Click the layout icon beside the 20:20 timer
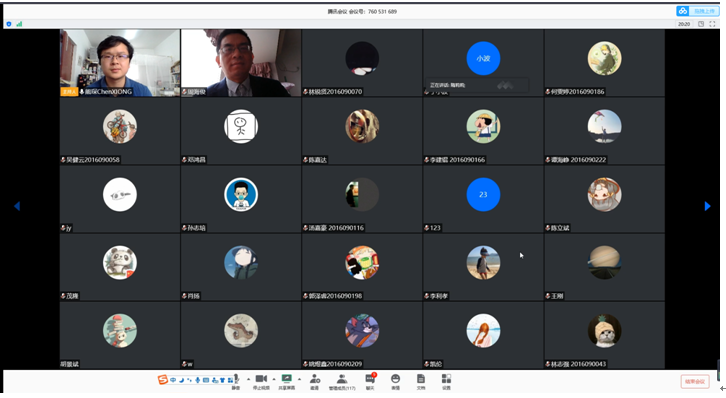 701,24
